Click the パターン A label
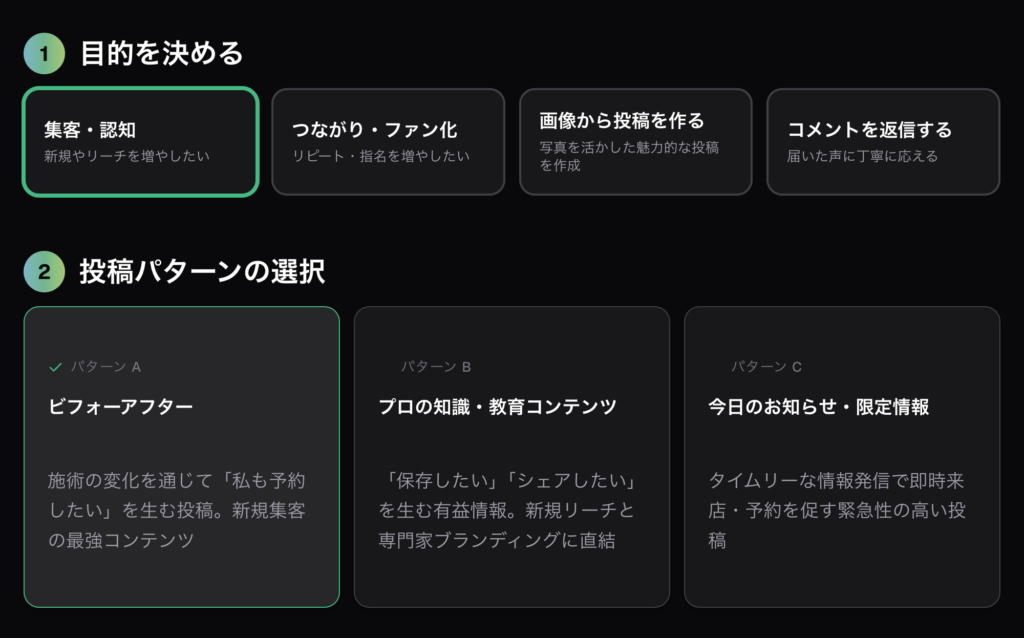This screenshot has height=638, width=1024. pyautogui.click(x=105, y=367)
